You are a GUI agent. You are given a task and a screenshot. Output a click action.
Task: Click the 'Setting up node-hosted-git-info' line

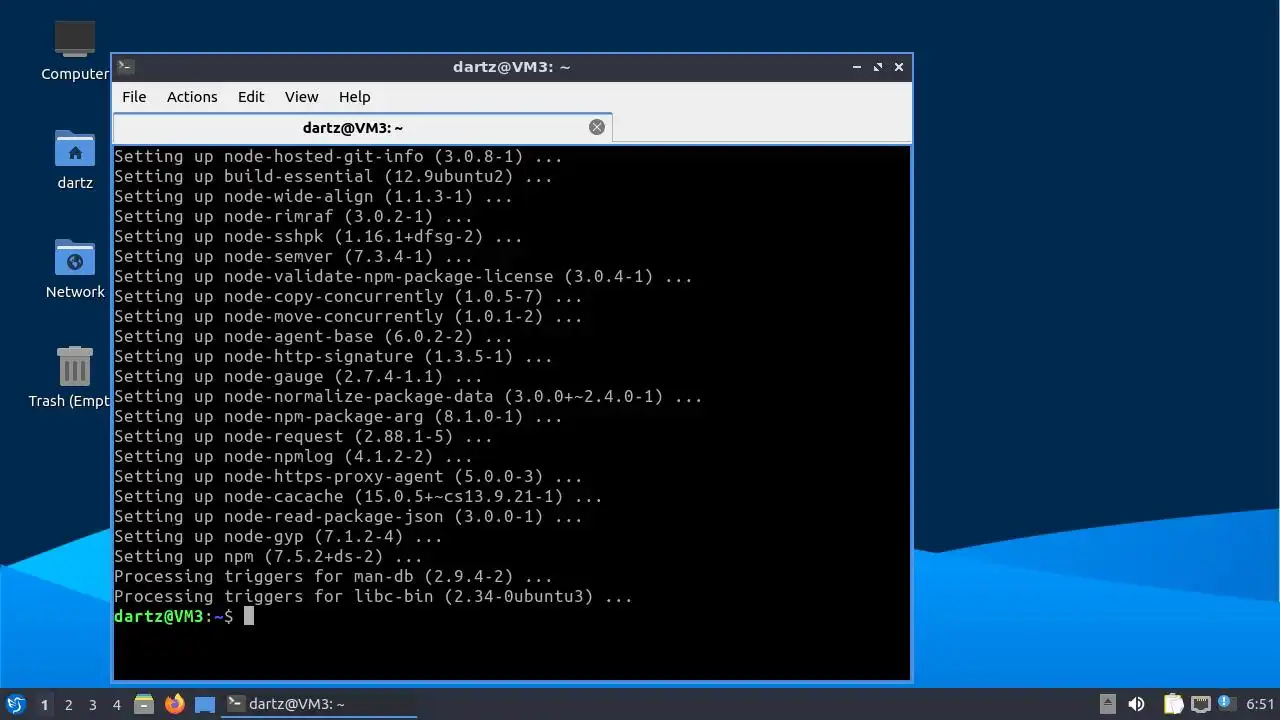338,156
